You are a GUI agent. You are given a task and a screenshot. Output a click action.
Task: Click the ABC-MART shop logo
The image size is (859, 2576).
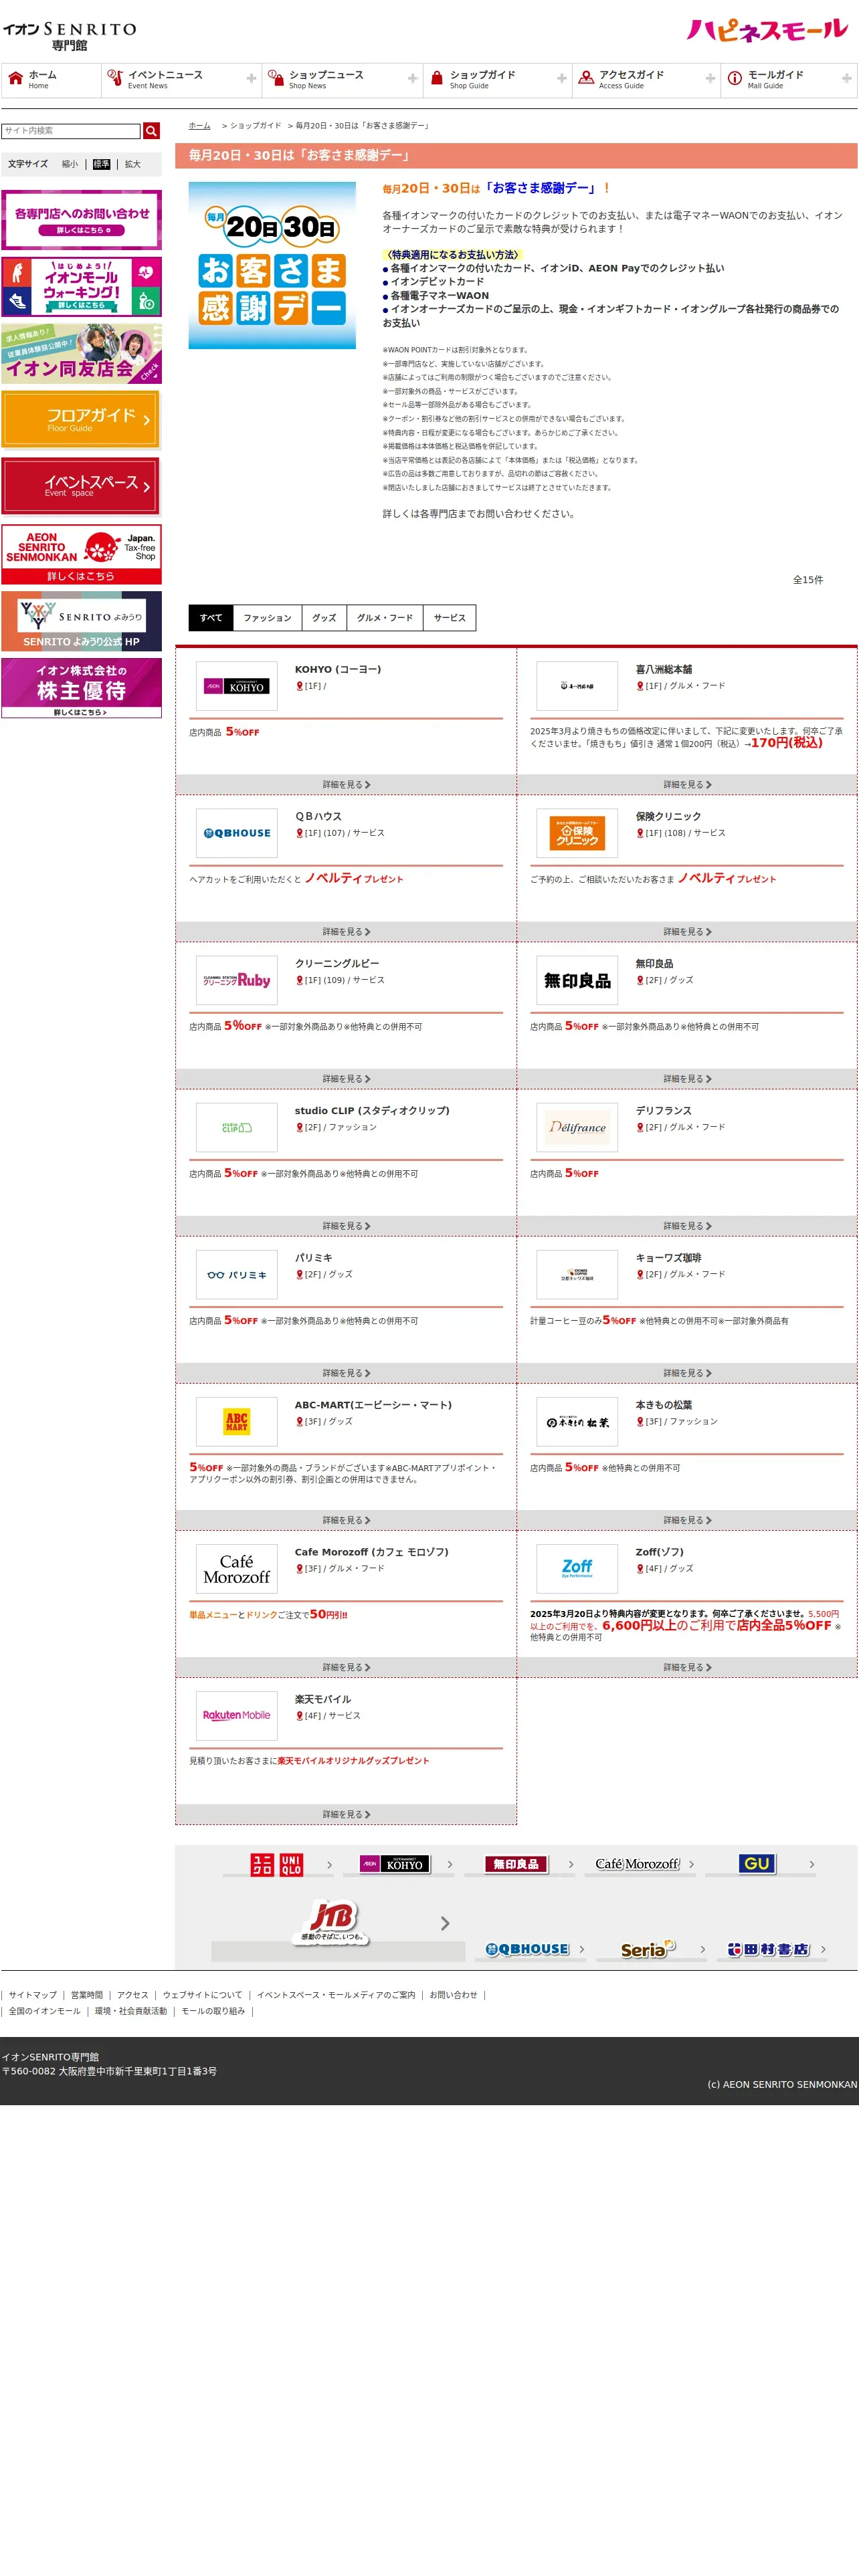click(237, 1421)
